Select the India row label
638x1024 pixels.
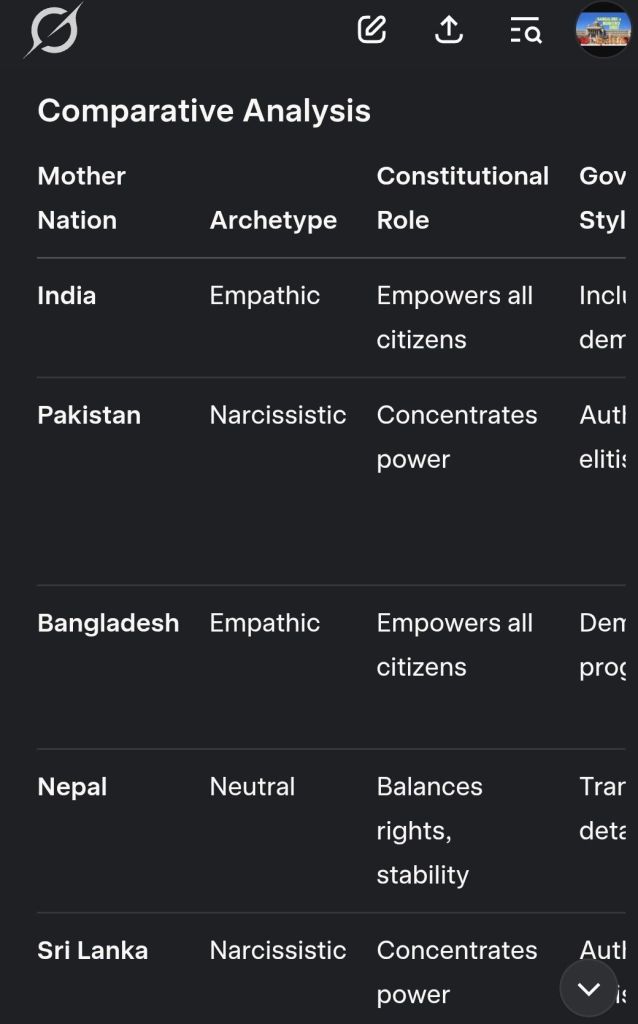point(67,296)
